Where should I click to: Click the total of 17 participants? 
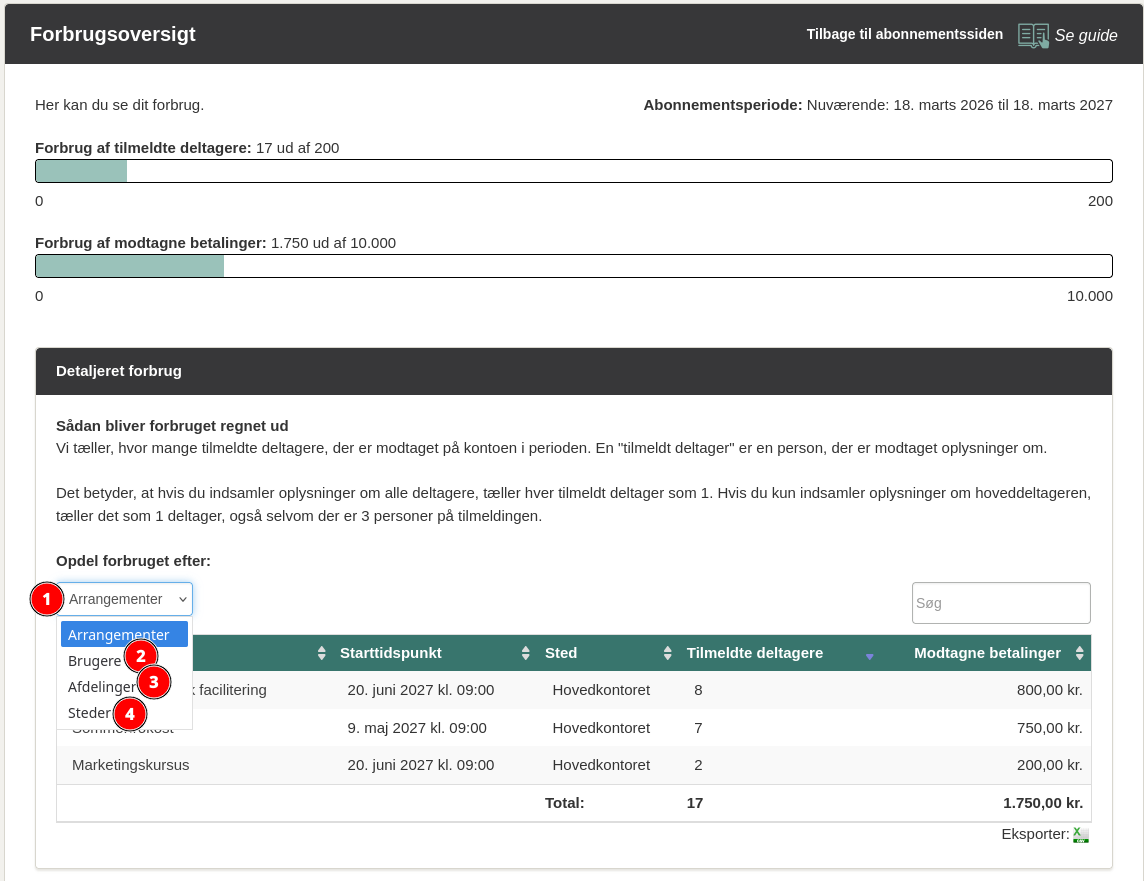695,803
